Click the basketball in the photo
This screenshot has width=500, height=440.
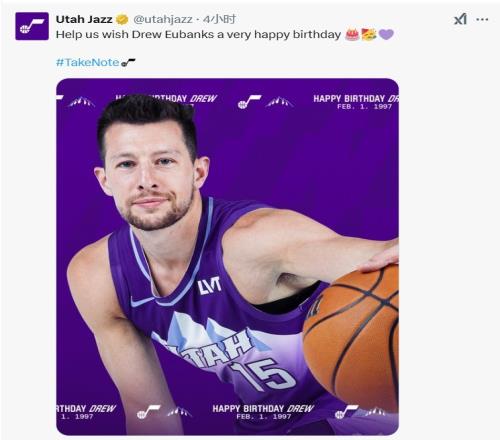click(x=351, y=337)
